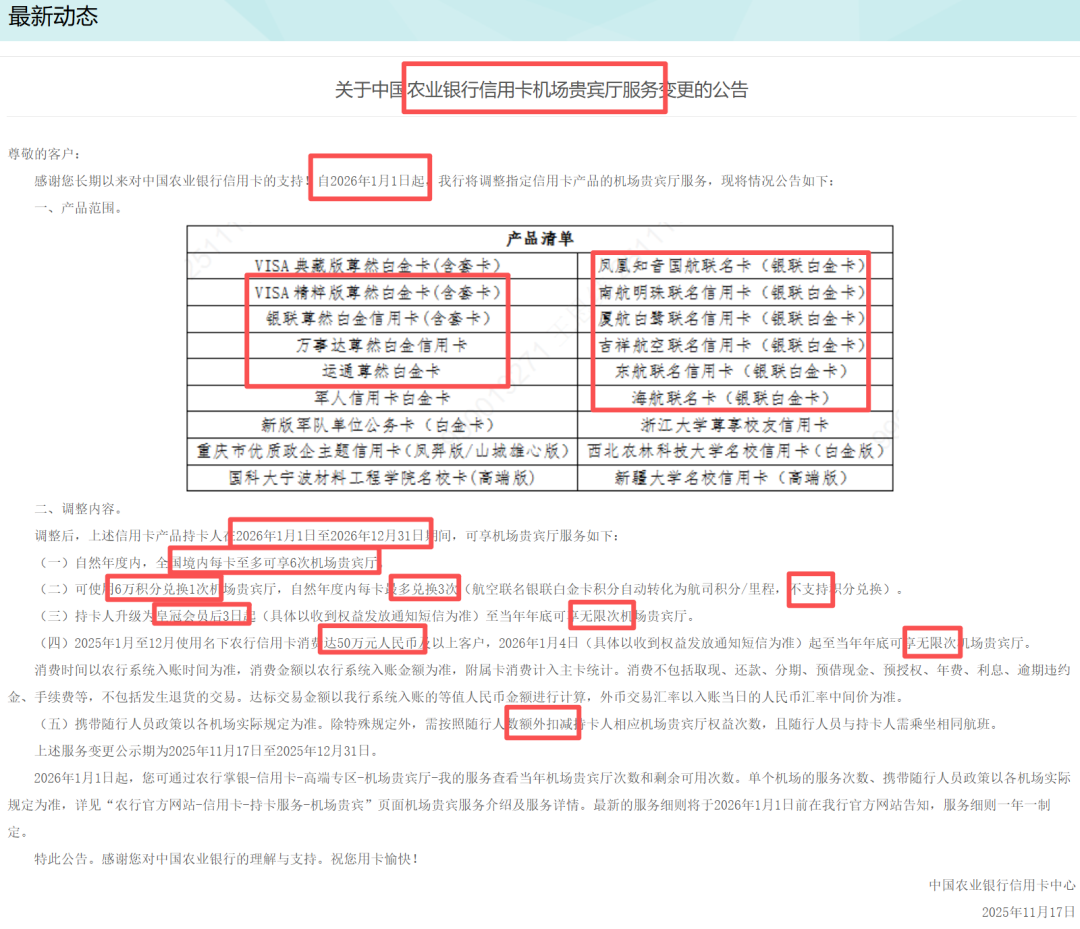Select the 新疆大学名校信用卡 table cell
Image resolution: width=1080 pixels, height=929 pixels.
coord(735,477)
